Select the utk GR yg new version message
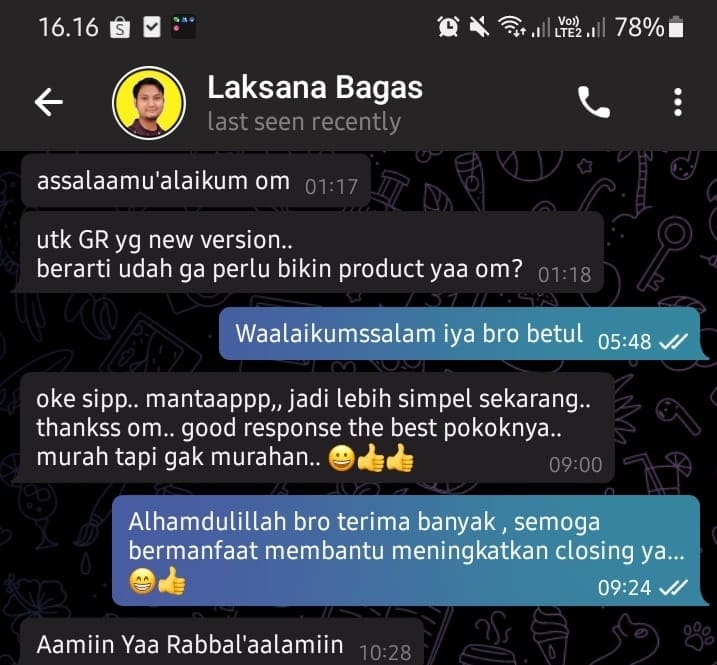 click(x=312, y=253)
